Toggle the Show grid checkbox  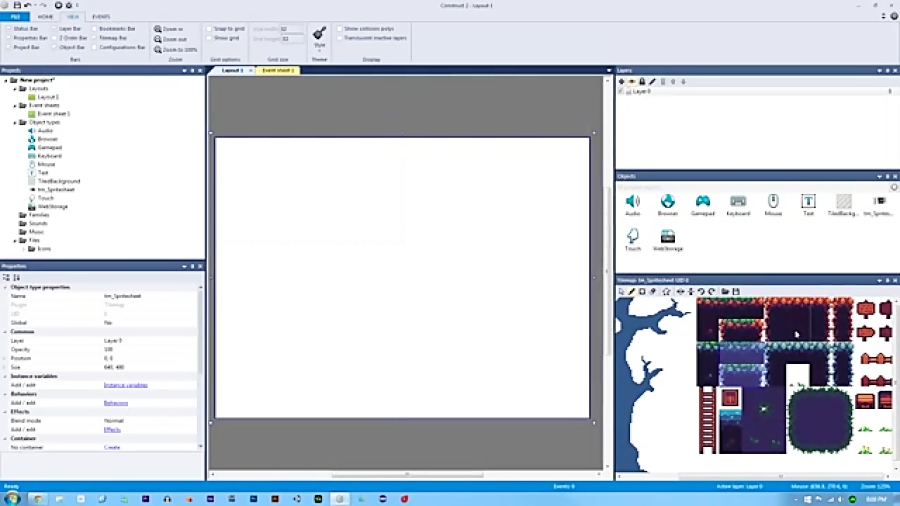(x=209, y=38)
